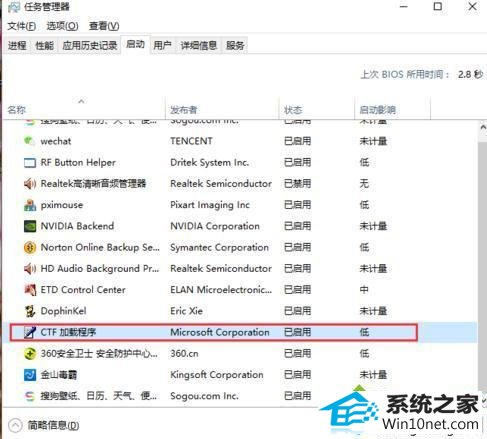Switch to the 服务 tab
487x439 pixels.
coord(235,45)
